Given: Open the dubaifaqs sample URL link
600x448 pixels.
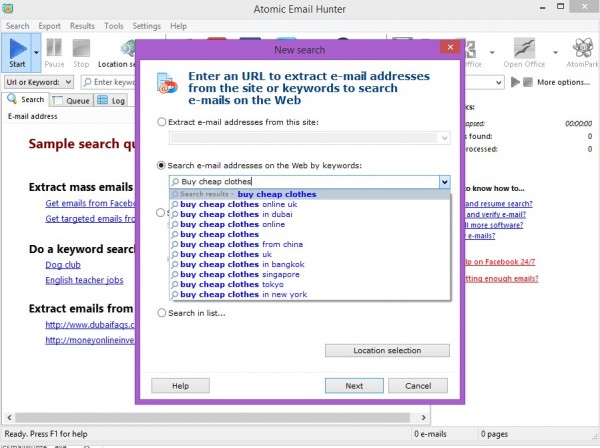Looking at the screenshot, I should 90,325.
